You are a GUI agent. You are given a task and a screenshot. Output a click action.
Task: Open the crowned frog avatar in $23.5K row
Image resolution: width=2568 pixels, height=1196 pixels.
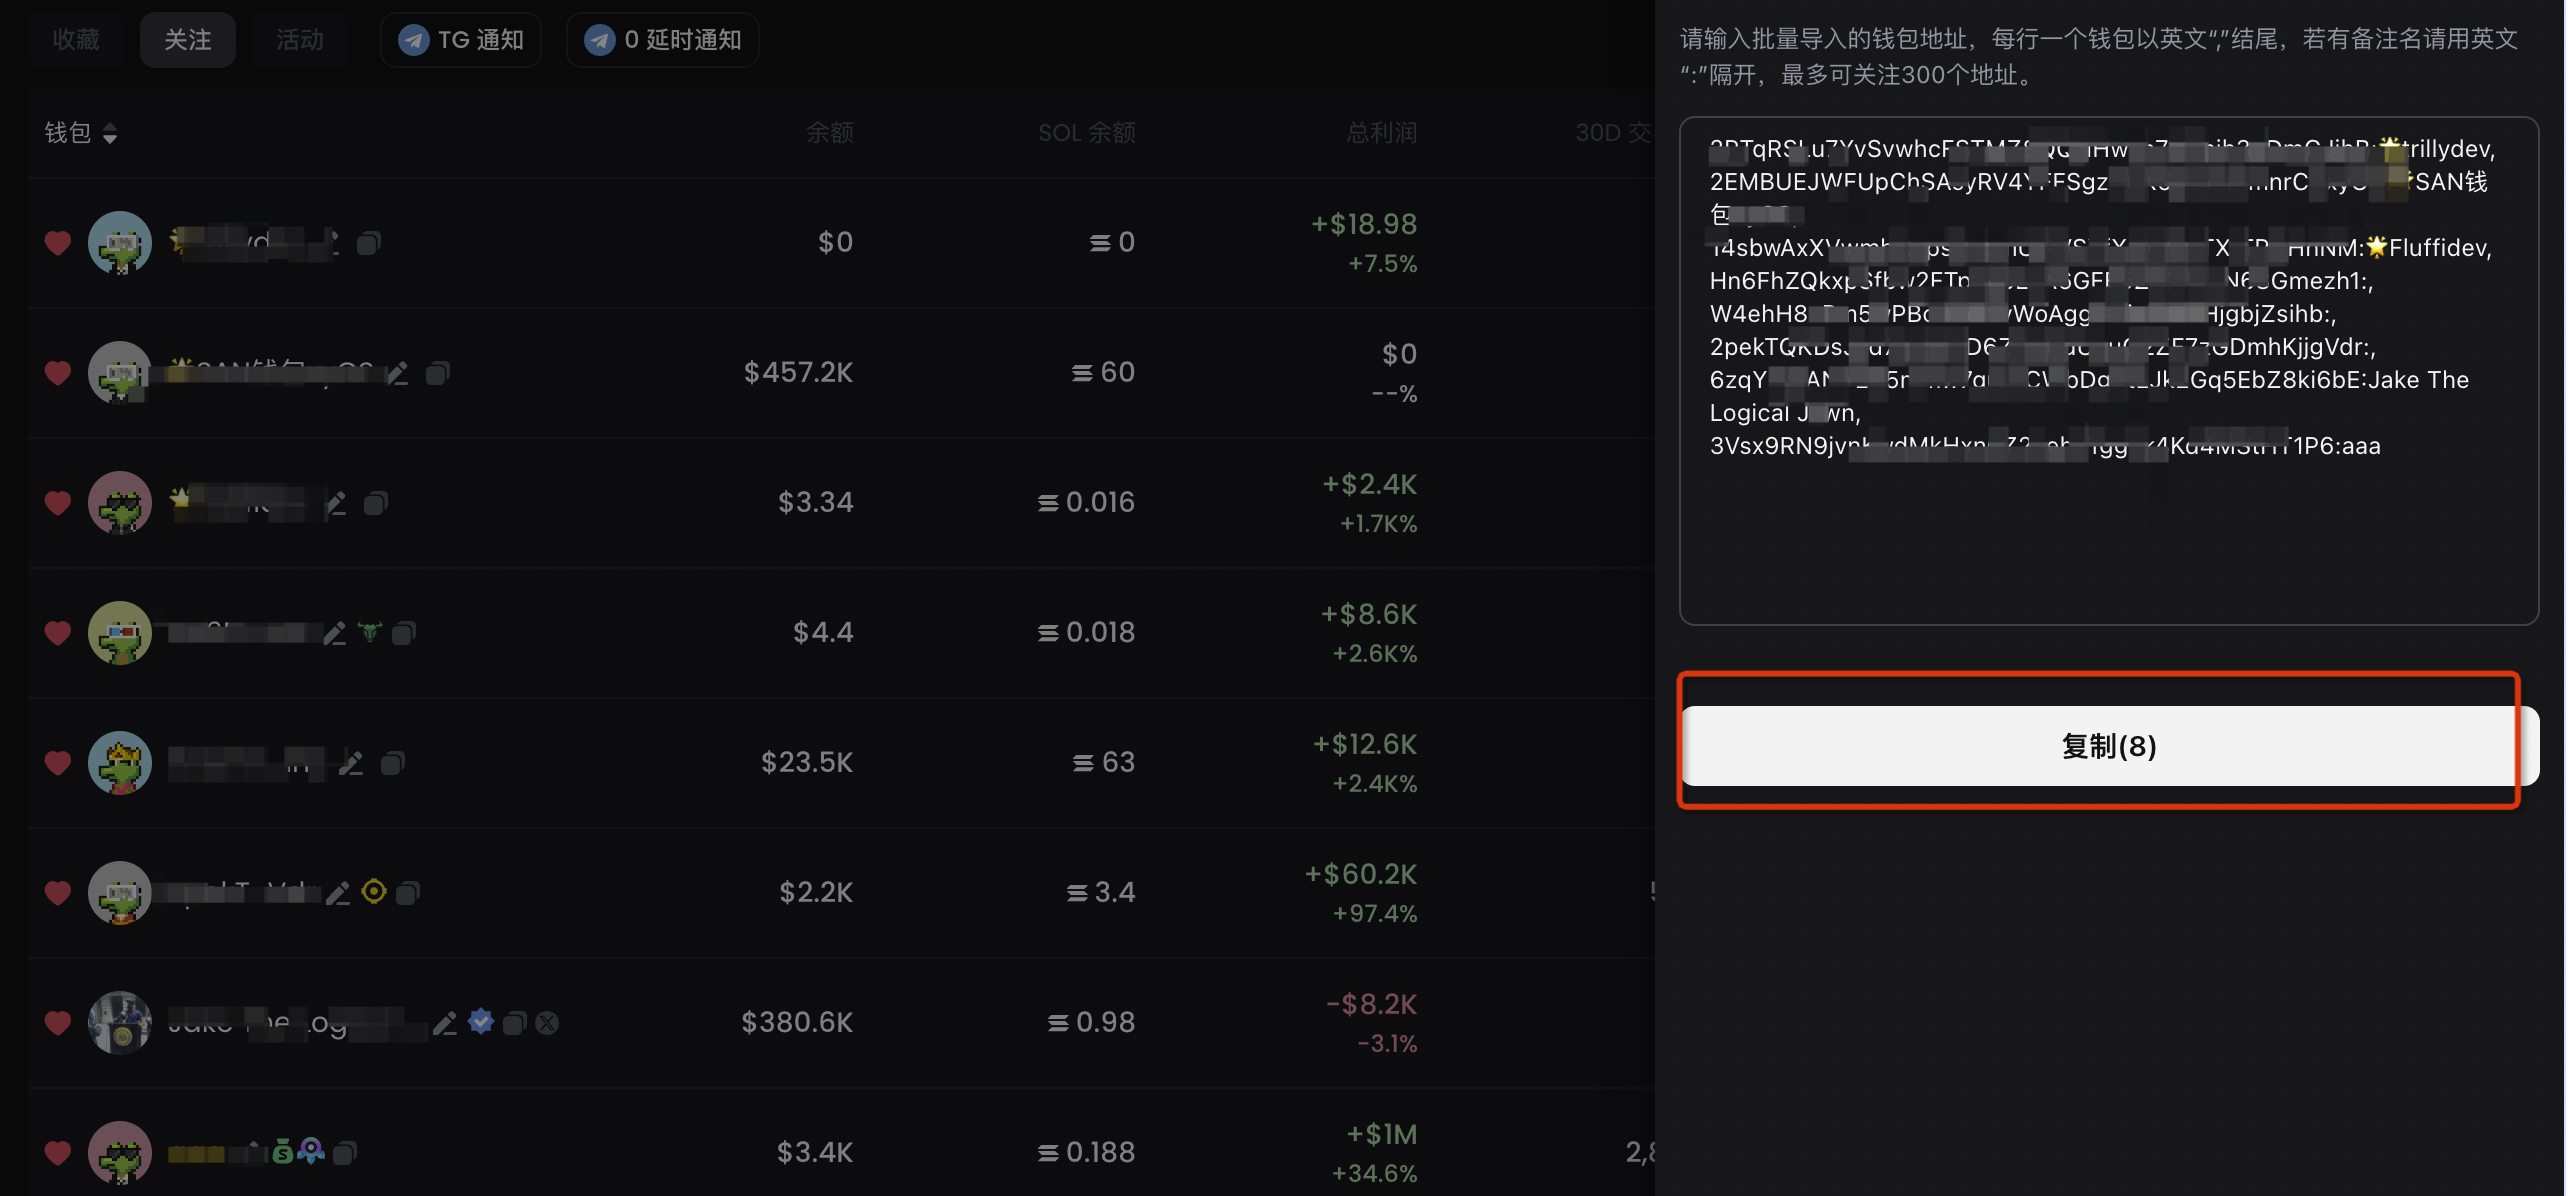120,762
